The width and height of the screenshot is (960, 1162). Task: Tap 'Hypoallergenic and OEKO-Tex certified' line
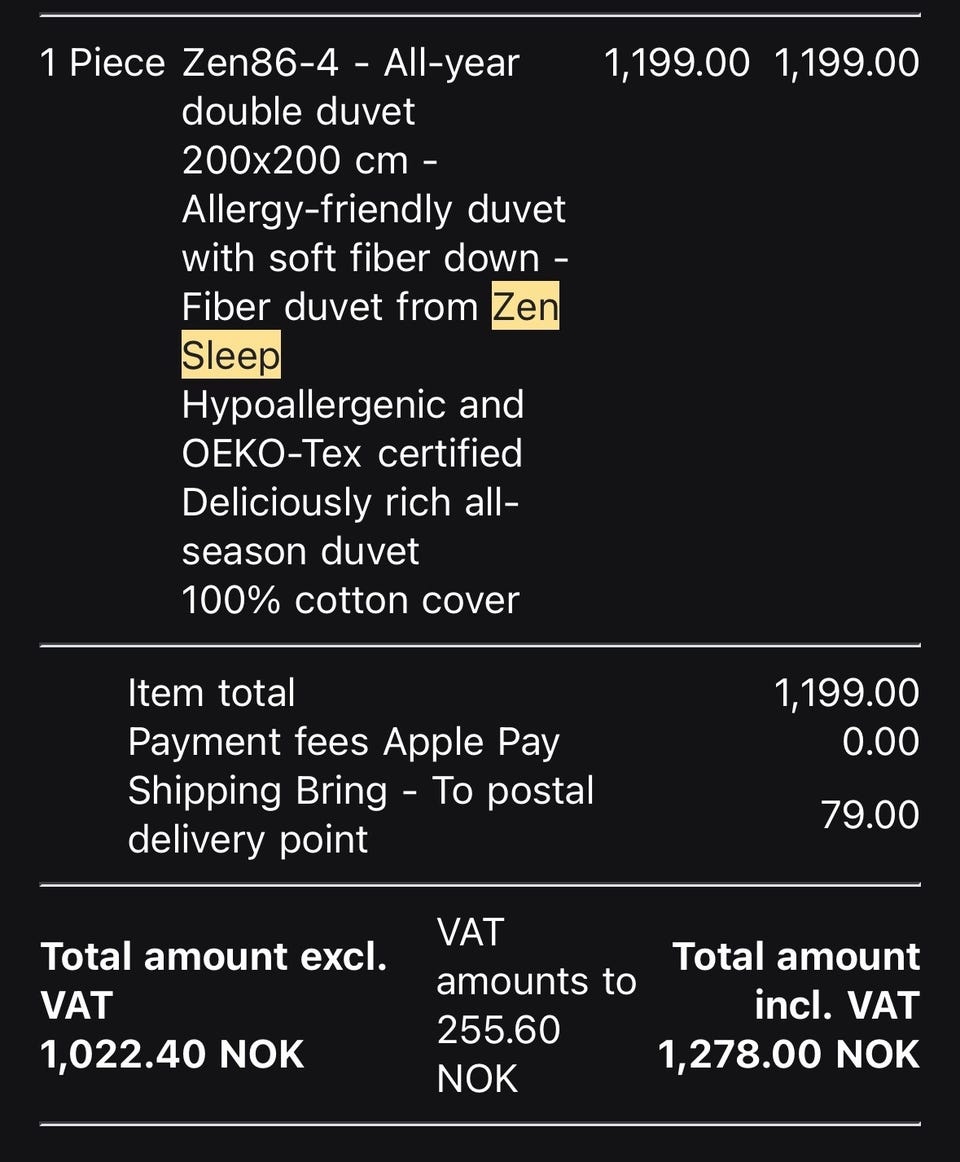[353, 429]
